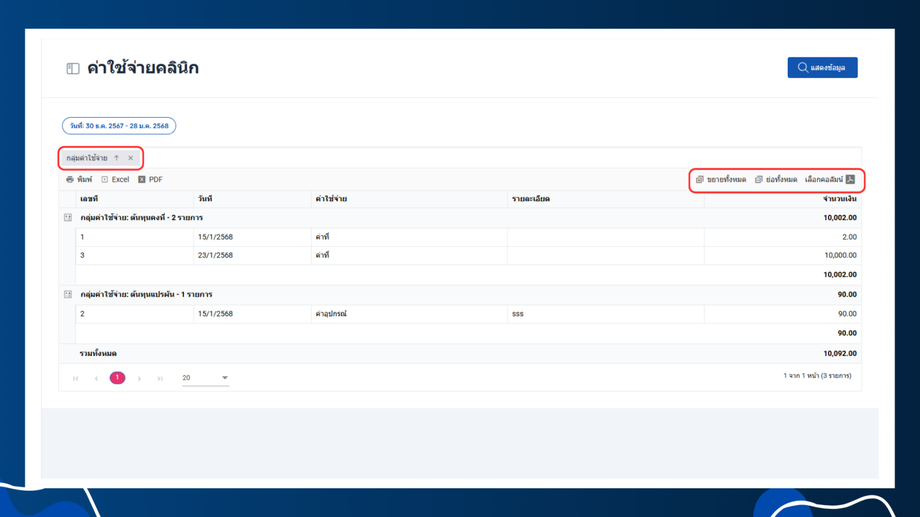Select date cell 23/1/2568
Screen dimensions: 920x517
pyautogui.click(x=252, y=255)
